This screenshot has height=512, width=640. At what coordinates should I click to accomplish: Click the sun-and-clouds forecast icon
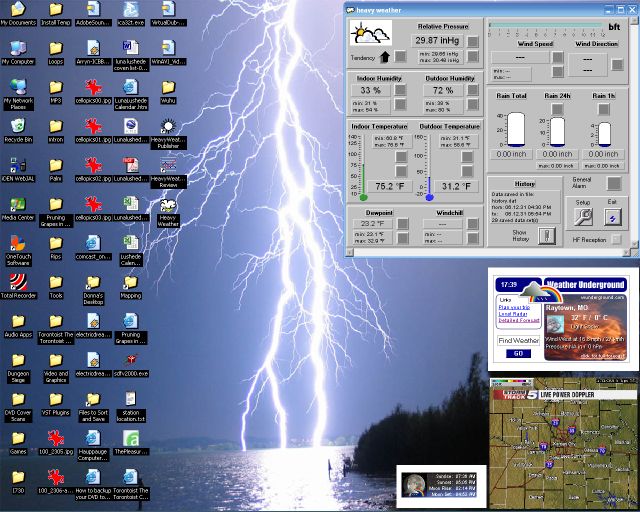[x=371, y=33]
